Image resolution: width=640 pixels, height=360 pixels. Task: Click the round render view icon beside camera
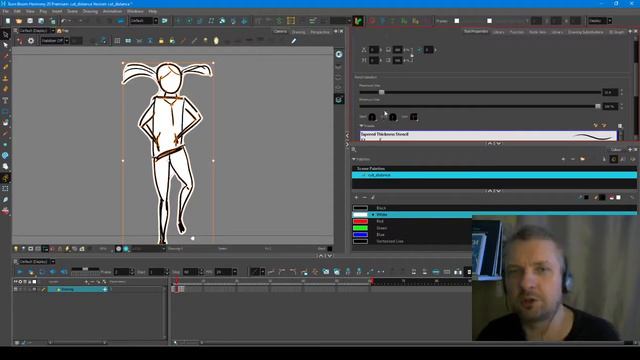(339, 54)
